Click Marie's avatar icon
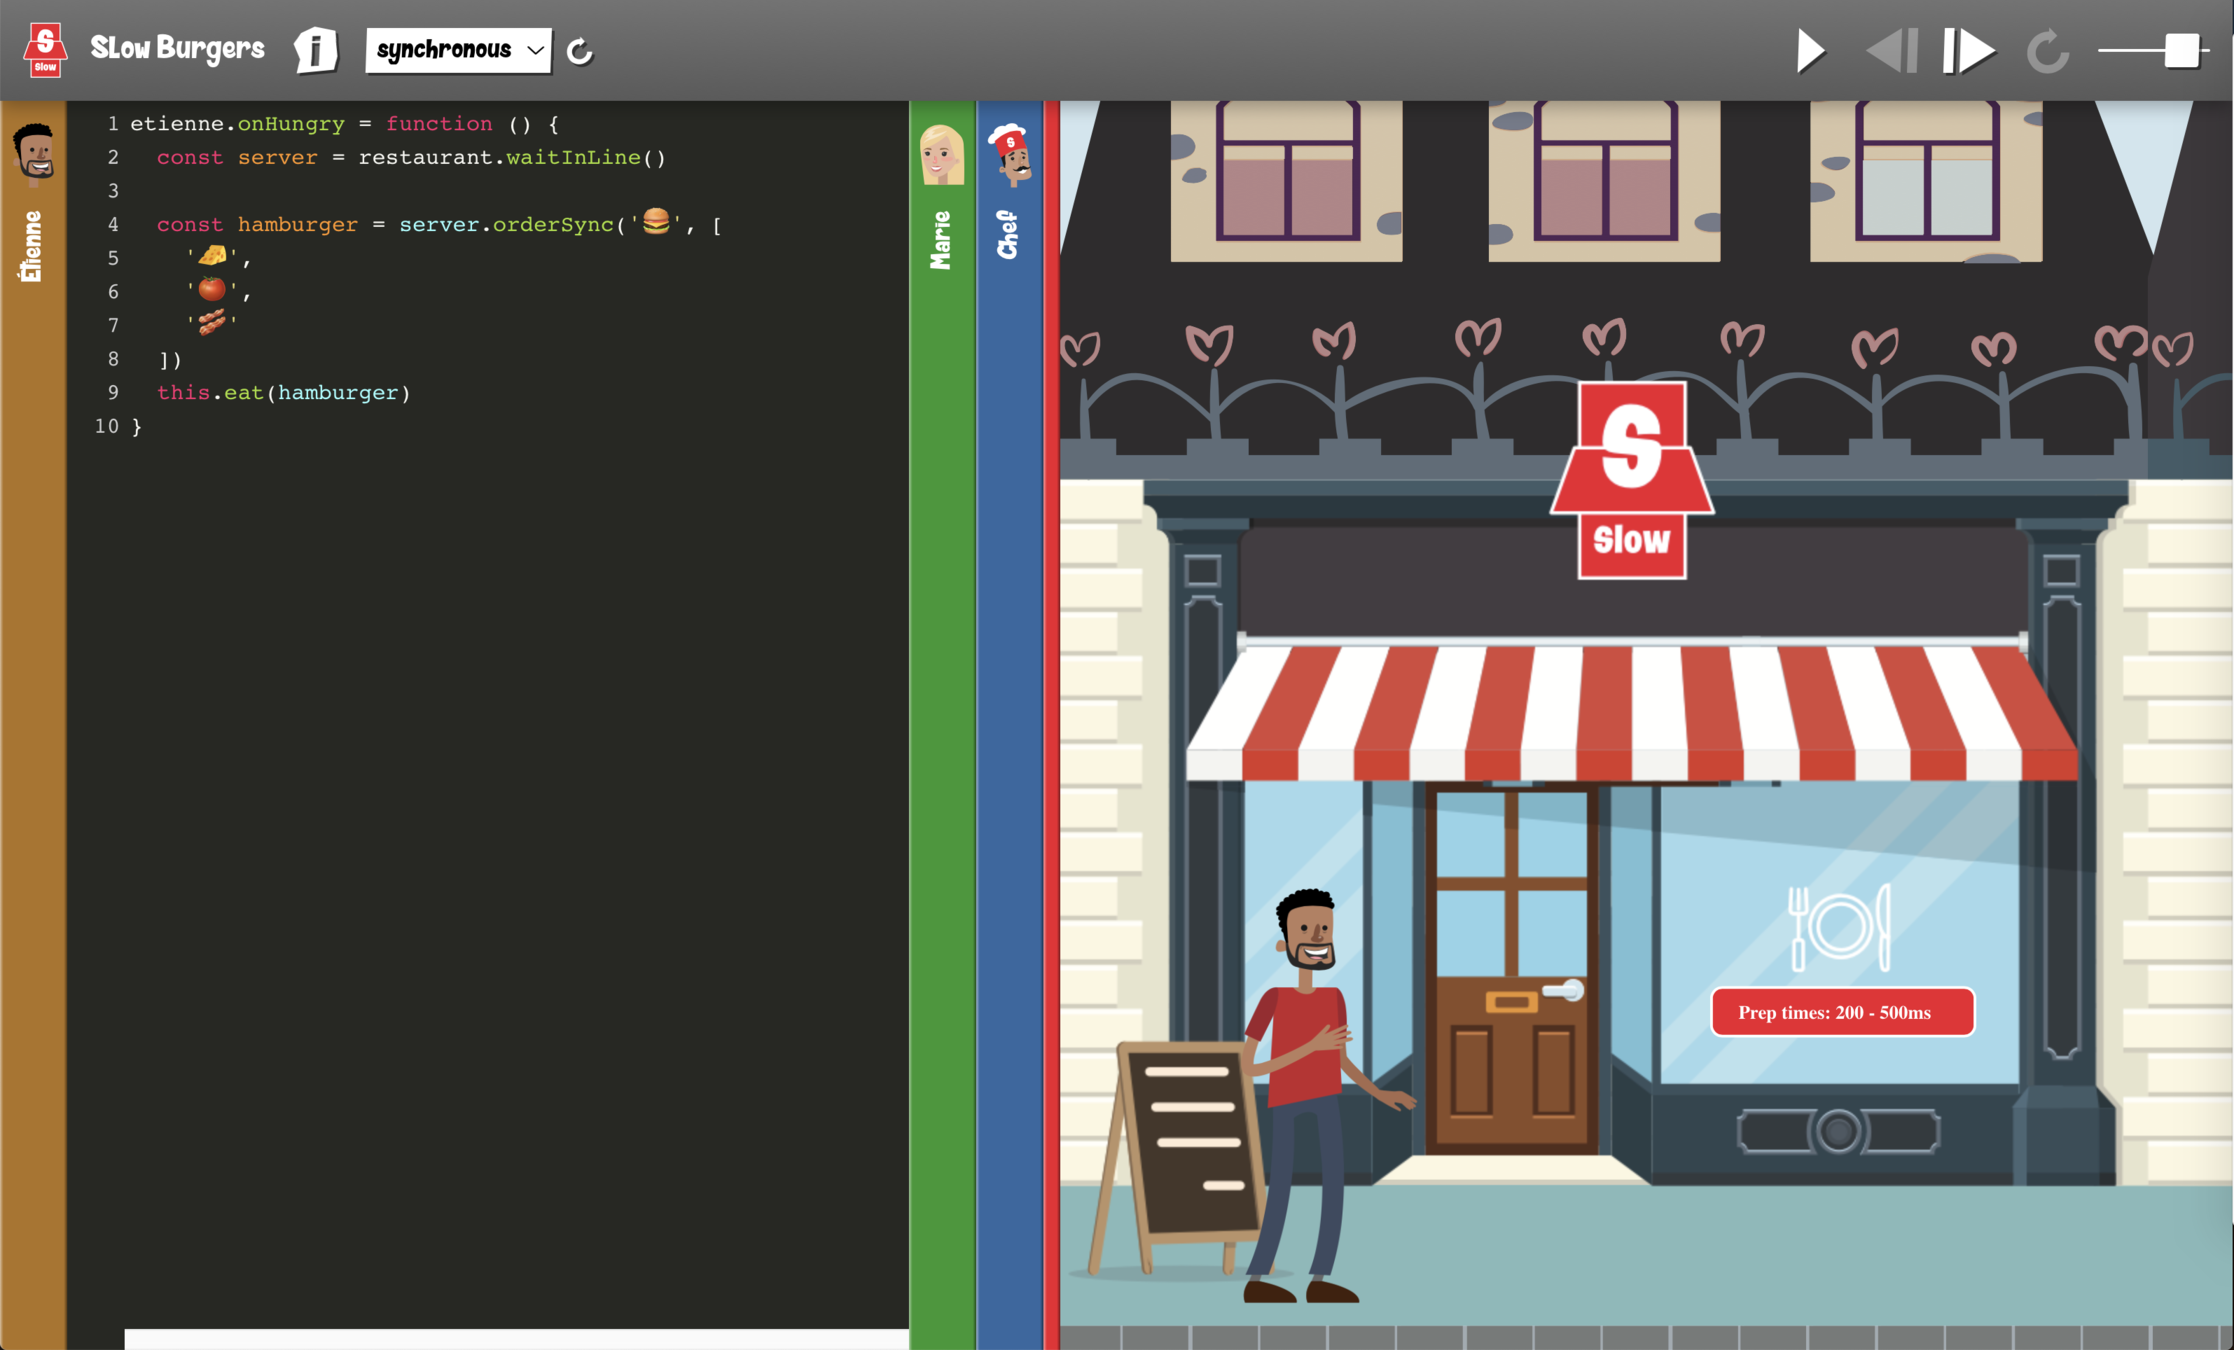The height and width of the screenshot is (1350, 2234). (x=941, y=155)
